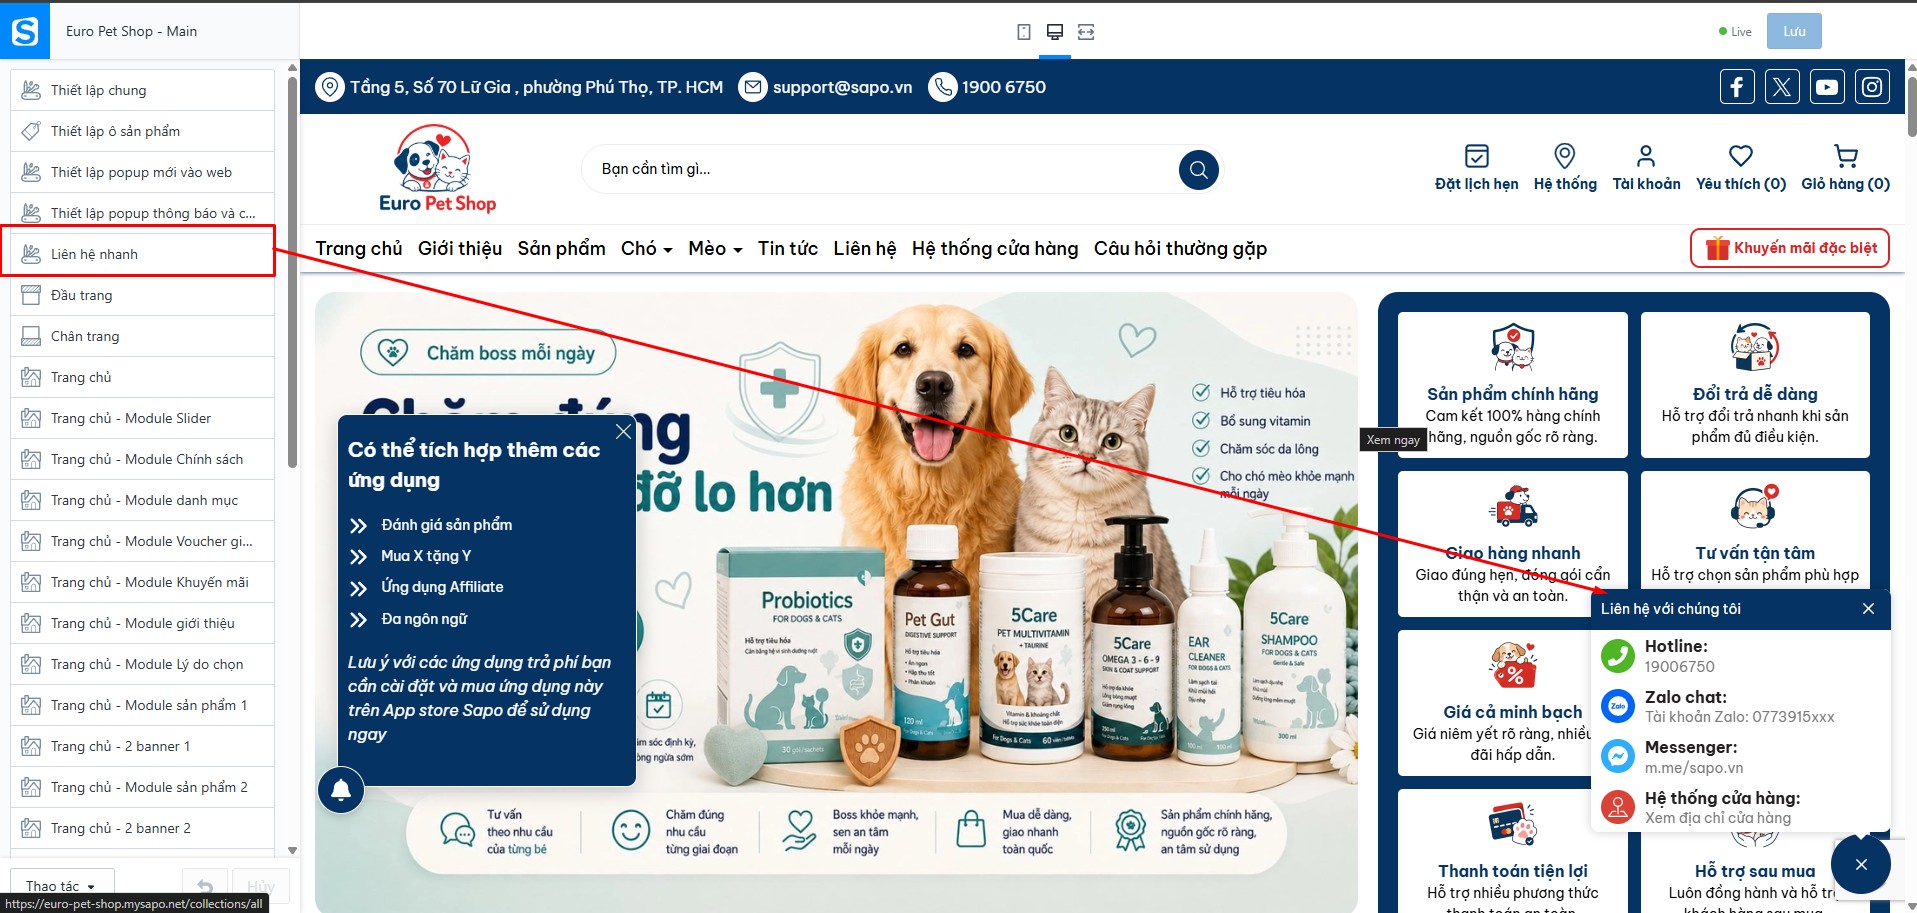Expand the Mèo menu dropdown
The width and height of the screenshot is (1917, 913).
tap(715, 248)
